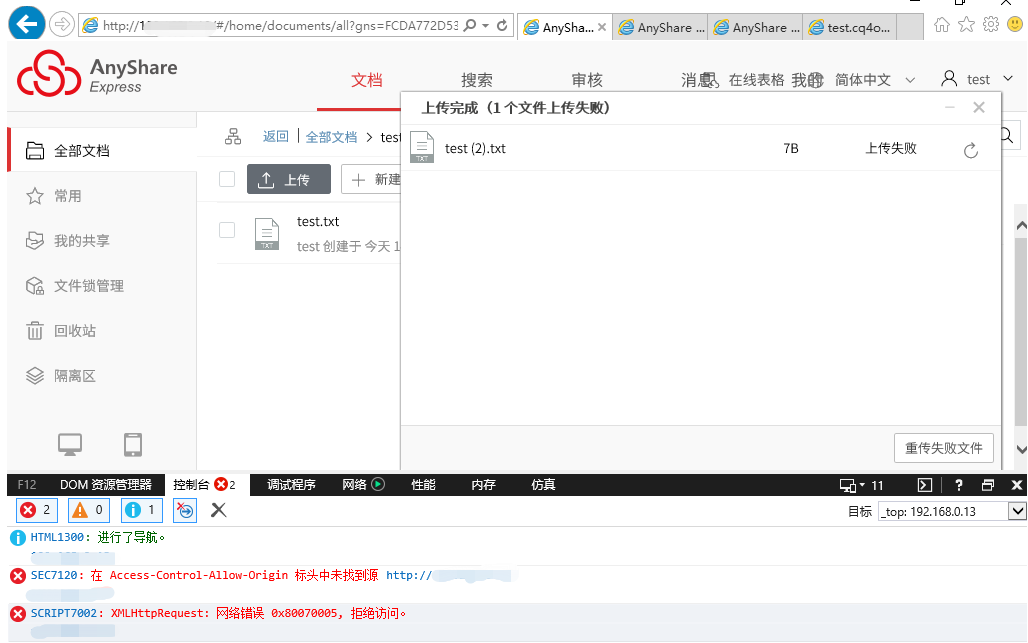The width and height of the screenshot is (1028, 643).
Task: Open dev tools help question mark
Action: point(959,485)
